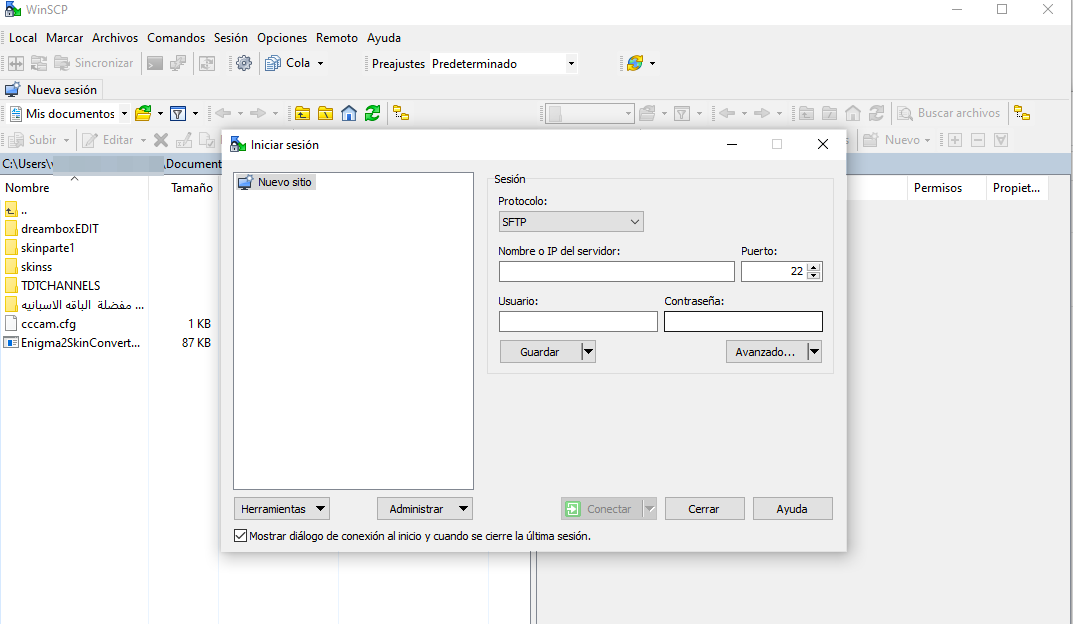The width and height of the screenshot is (1073, 624).
Task: Open the Preferences gear icon
Action: [244, 63]
